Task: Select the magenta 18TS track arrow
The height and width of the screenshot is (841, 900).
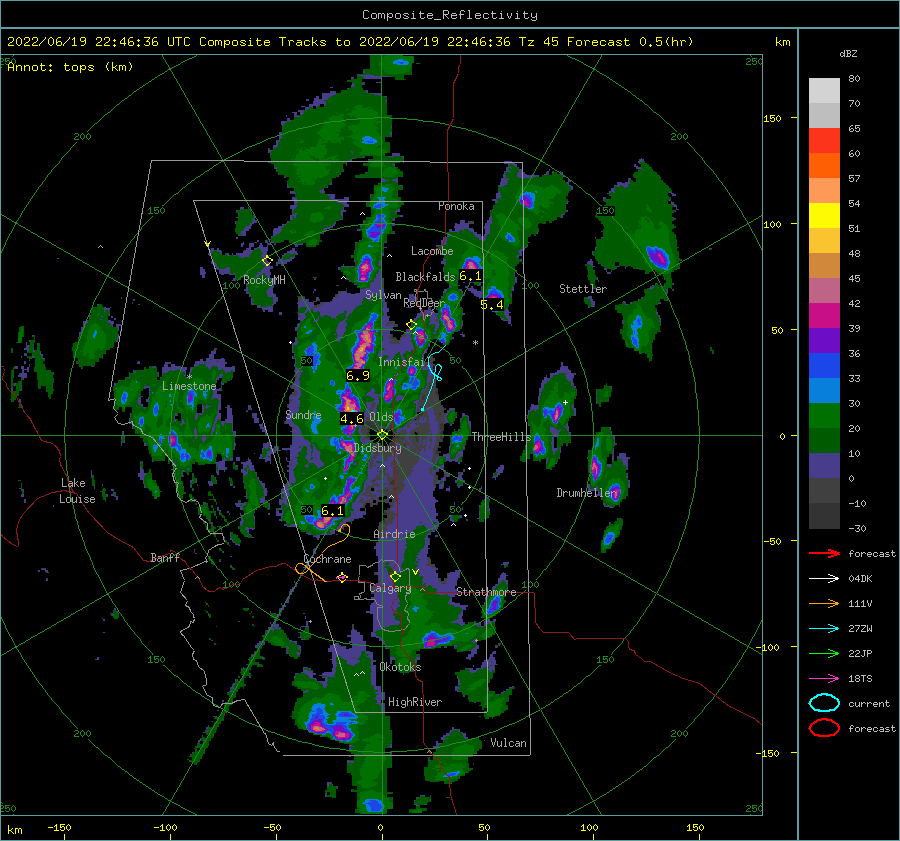Action: point(824,679)
